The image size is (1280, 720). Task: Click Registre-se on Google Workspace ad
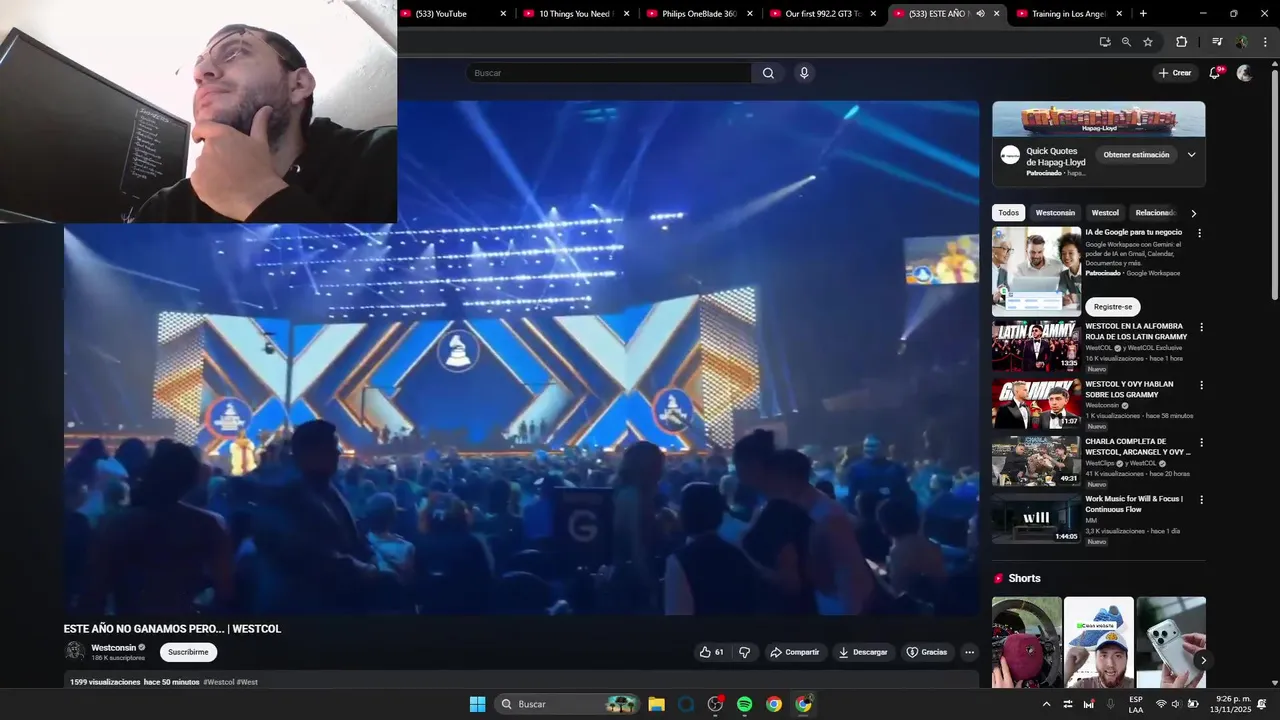point(1113,307)
